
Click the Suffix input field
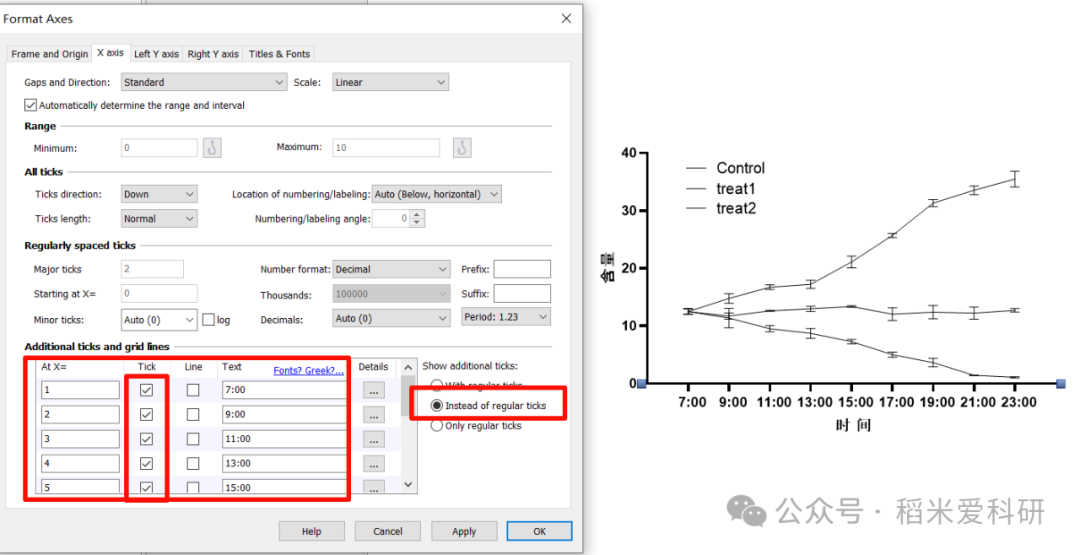point(522,294)
